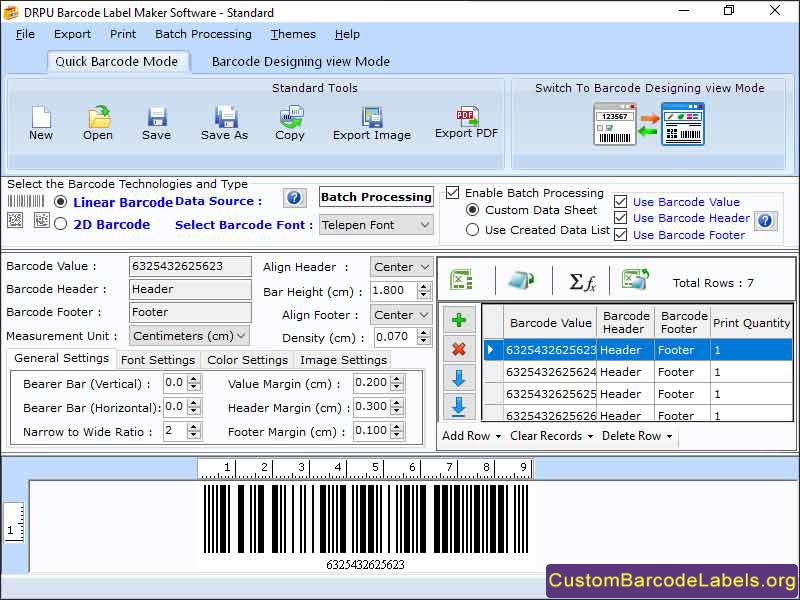800x600 pixels.
Task: Select Custom Data Sheet option
Action: tap(472, 210)
